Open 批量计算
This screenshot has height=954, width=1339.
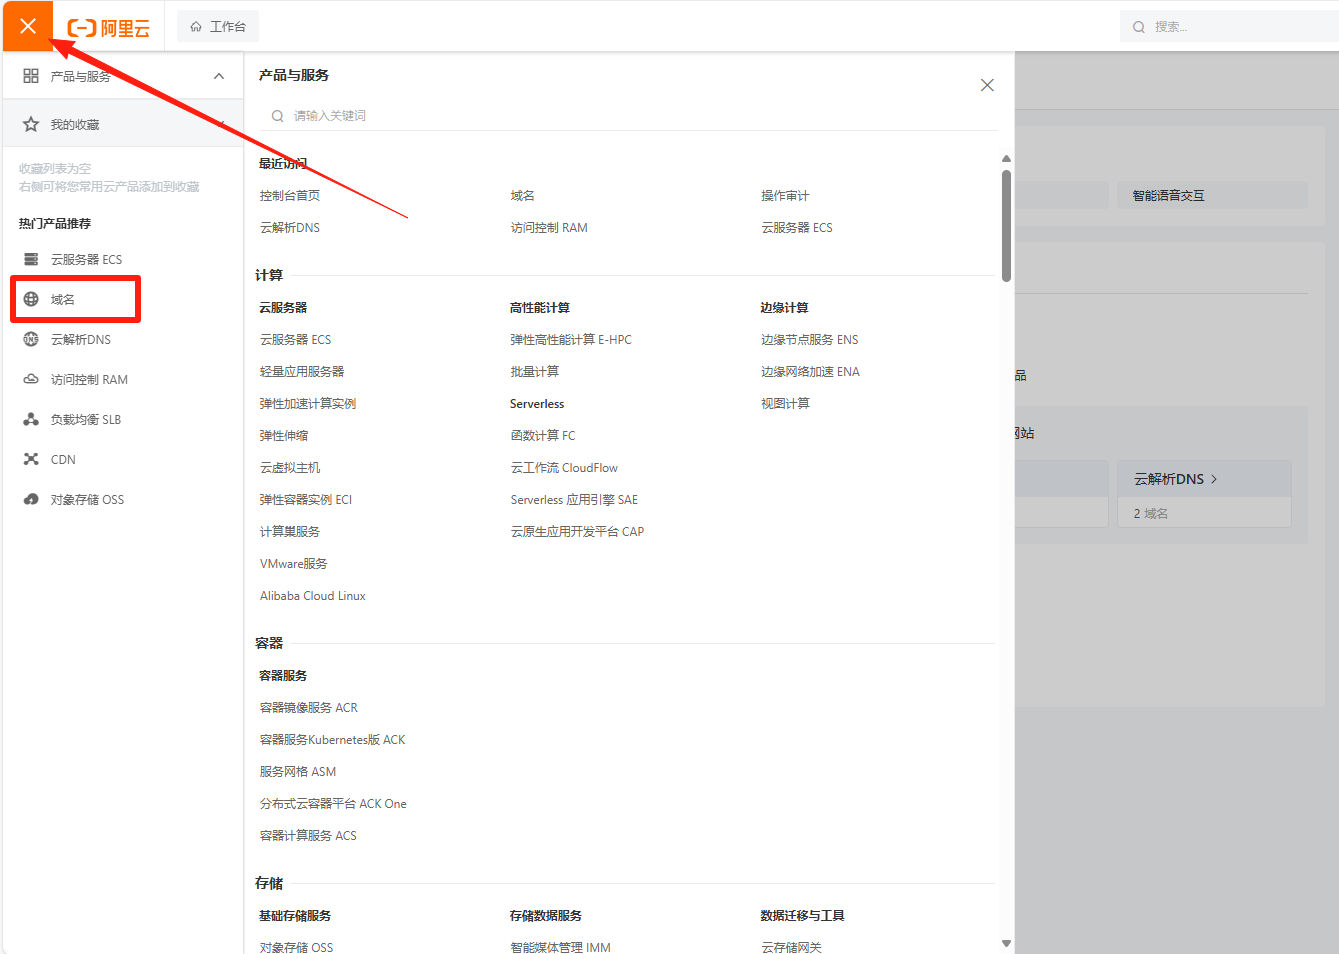(x=535, y=372)
